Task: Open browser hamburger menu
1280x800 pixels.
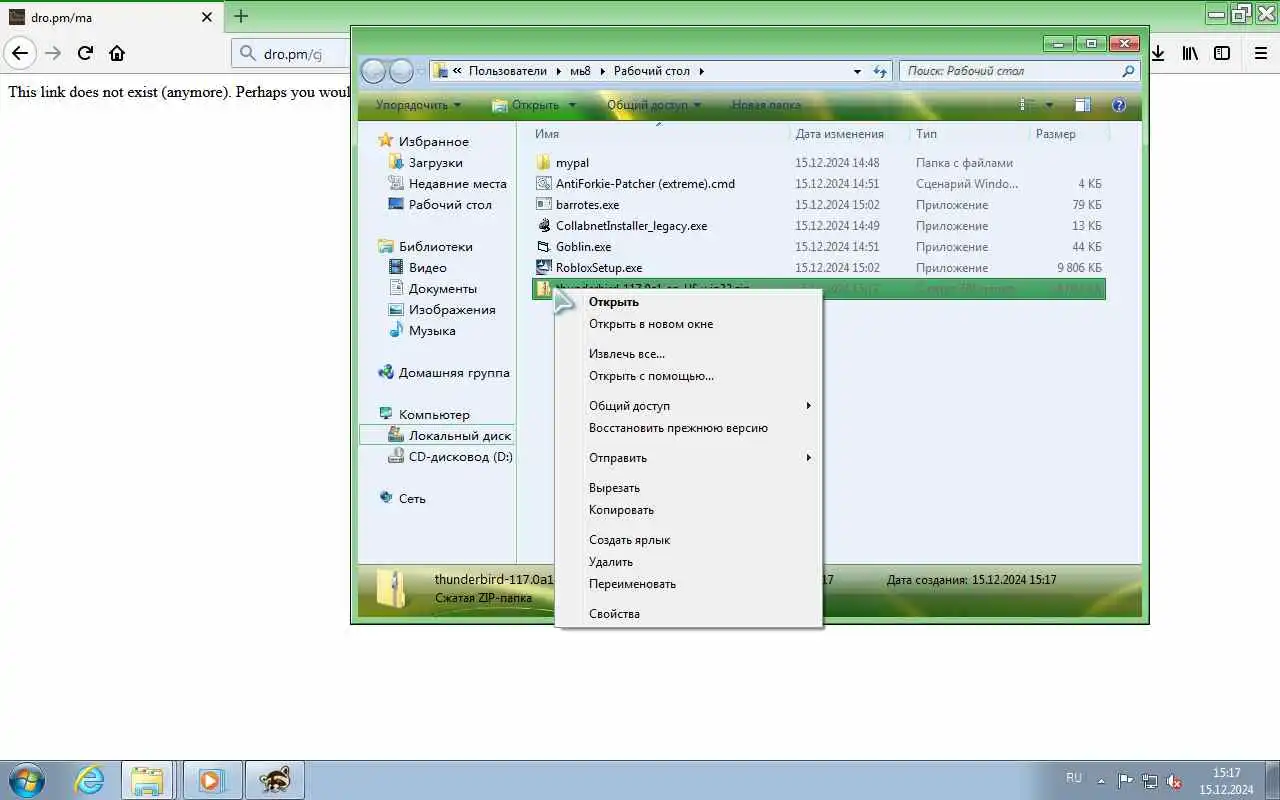Action: point(1261,53)
